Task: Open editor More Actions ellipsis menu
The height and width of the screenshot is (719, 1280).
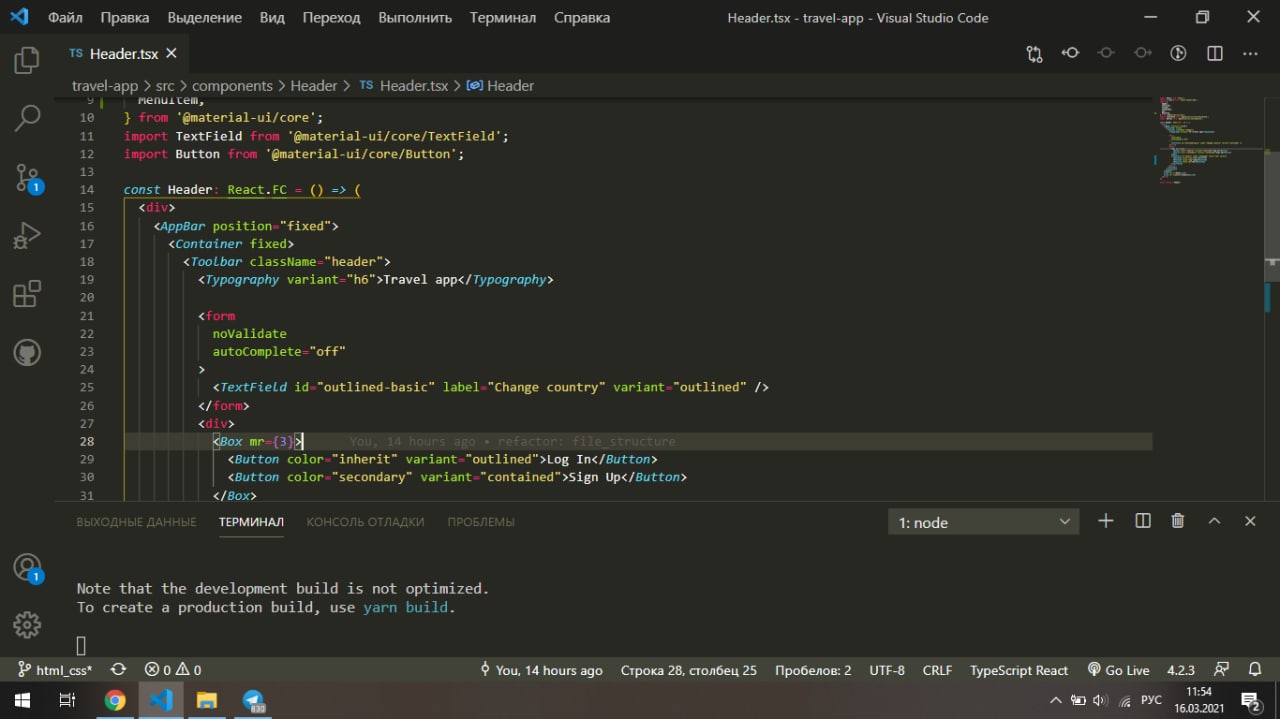Action: click(x=1250, y=53)
